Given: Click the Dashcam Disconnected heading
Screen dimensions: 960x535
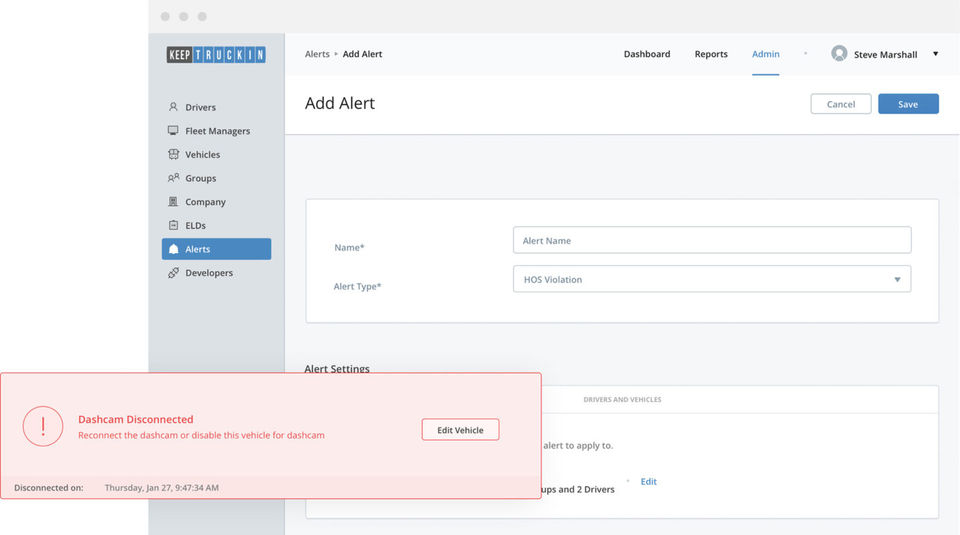Looking at the screenshot, I should click(135, 419).
